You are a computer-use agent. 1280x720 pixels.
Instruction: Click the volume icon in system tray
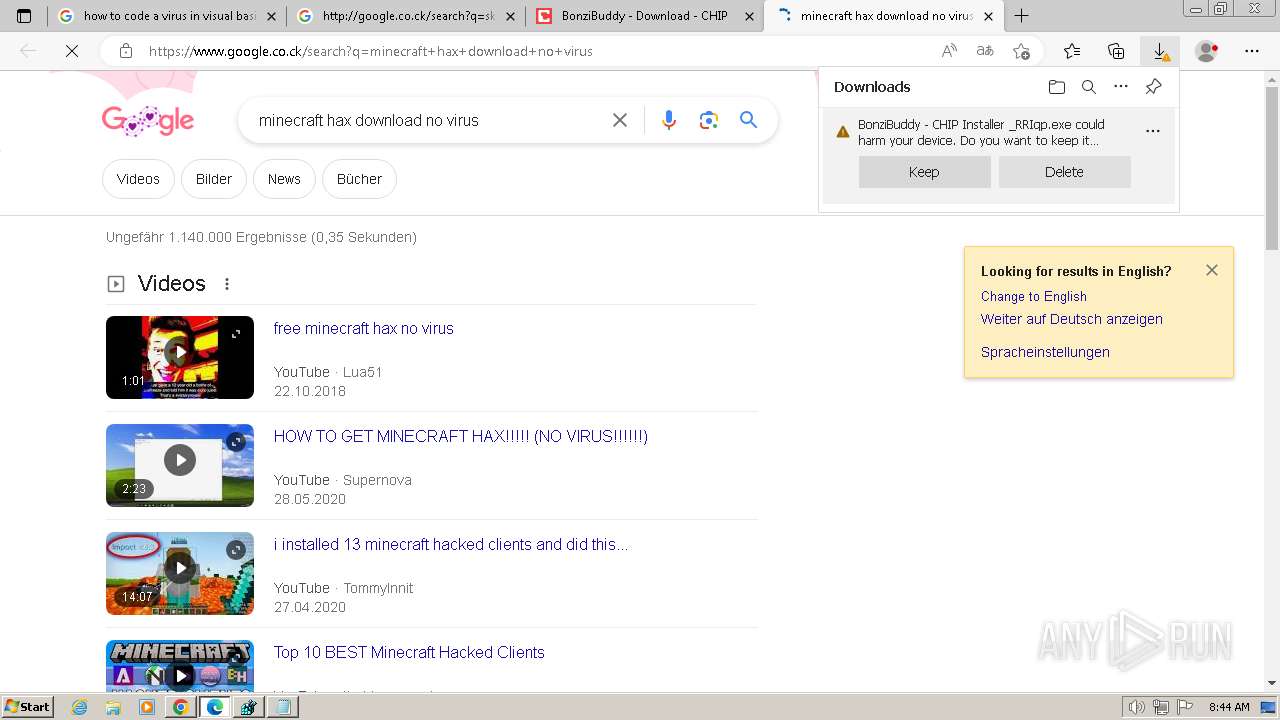click(x=1137, y=707)
